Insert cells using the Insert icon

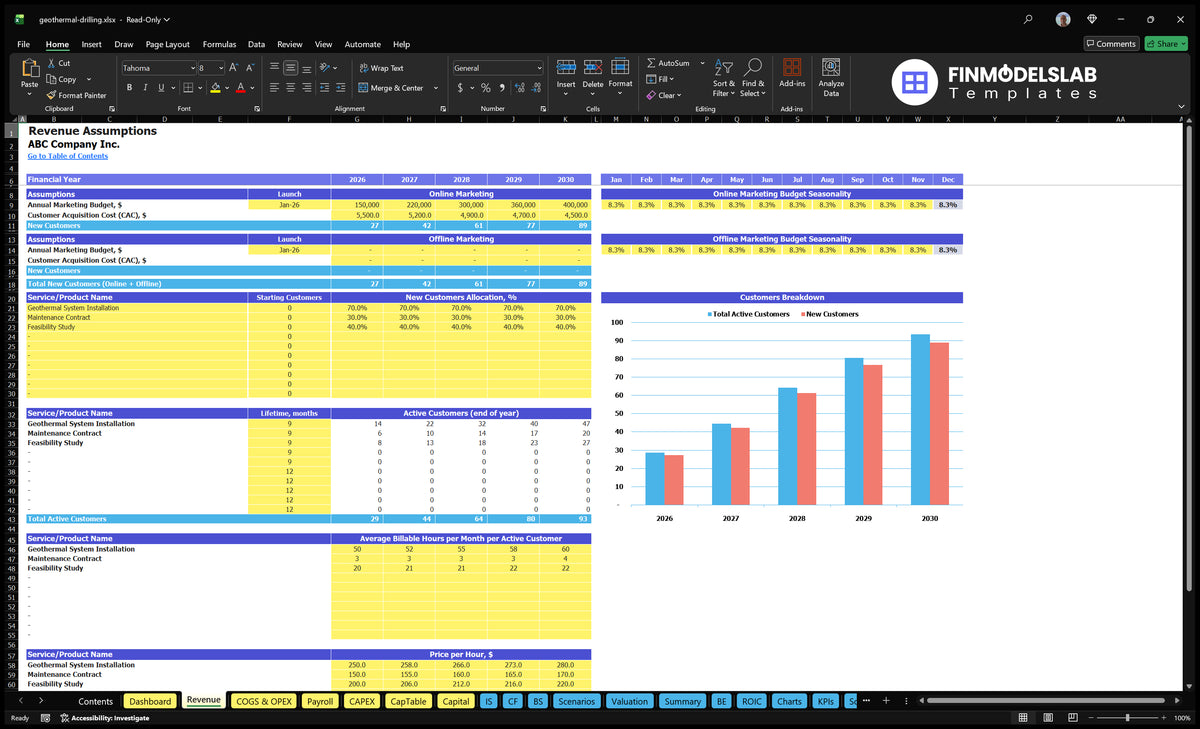click(x=566, y=66)
